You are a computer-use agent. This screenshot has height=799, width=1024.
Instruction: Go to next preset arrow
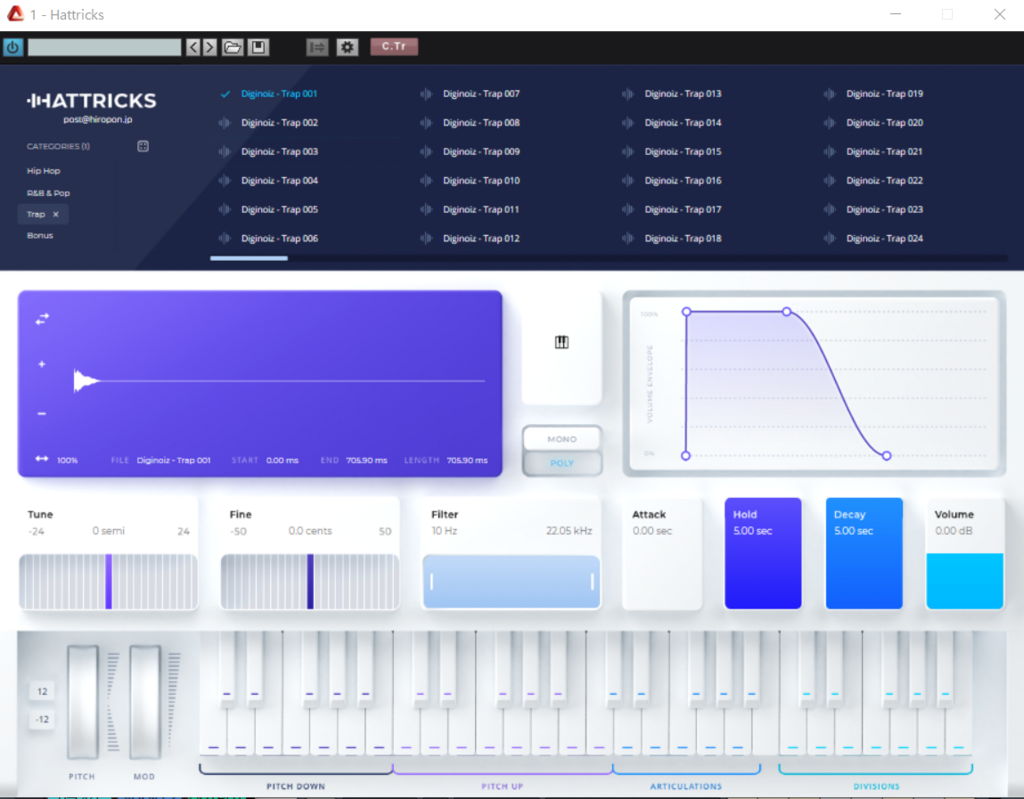tap(210, 47)
